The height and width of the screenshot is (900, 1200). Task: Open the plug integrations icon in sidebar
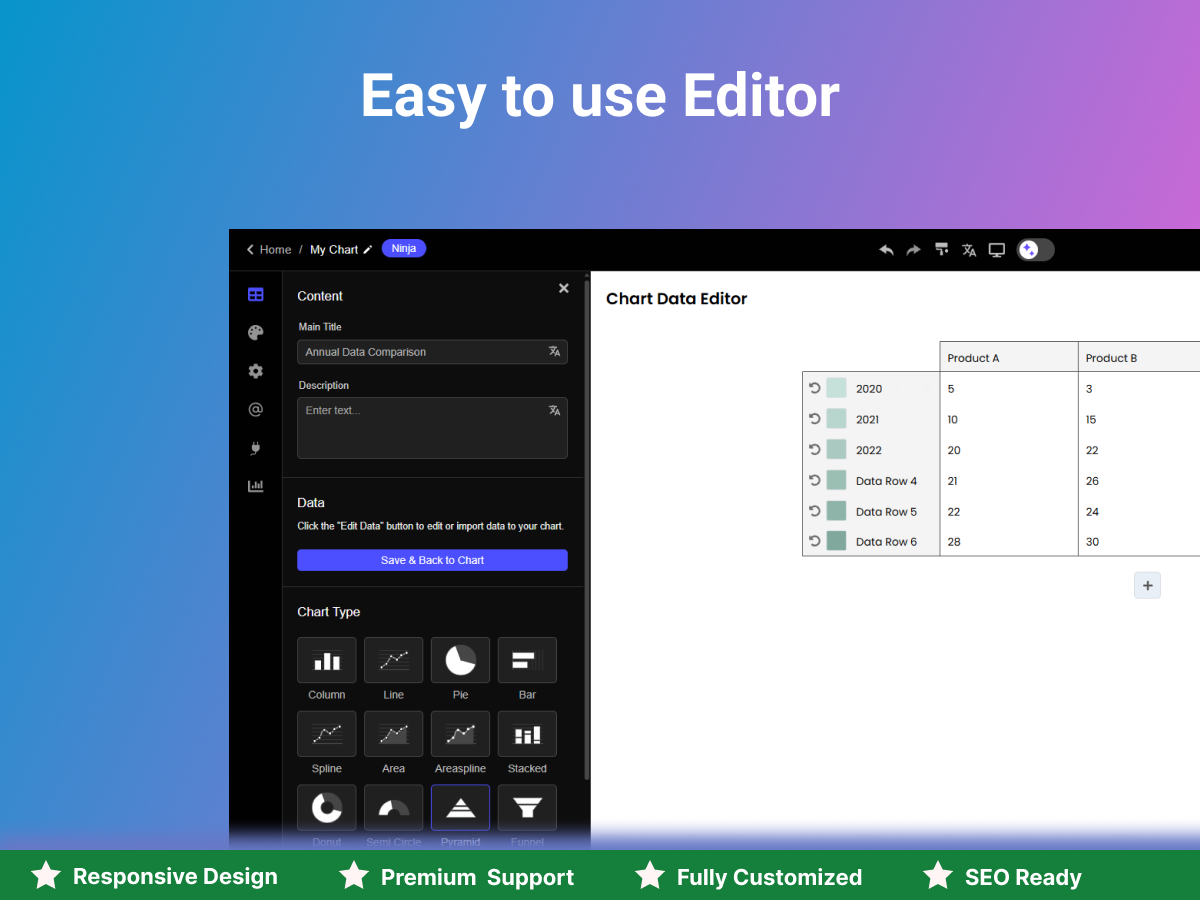click(256, 448)
